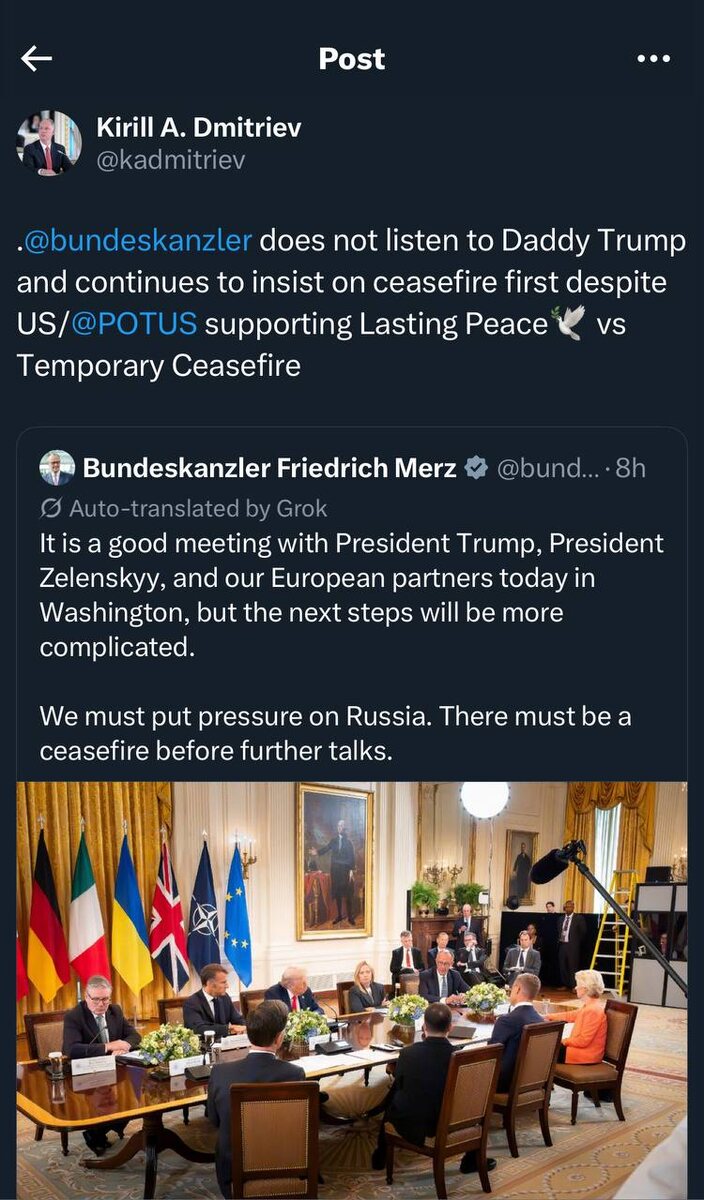Open the 8h timestamp of quoted post
Image resolution: width=704 pixels, height=1200 pixels.
coord(630,468)
